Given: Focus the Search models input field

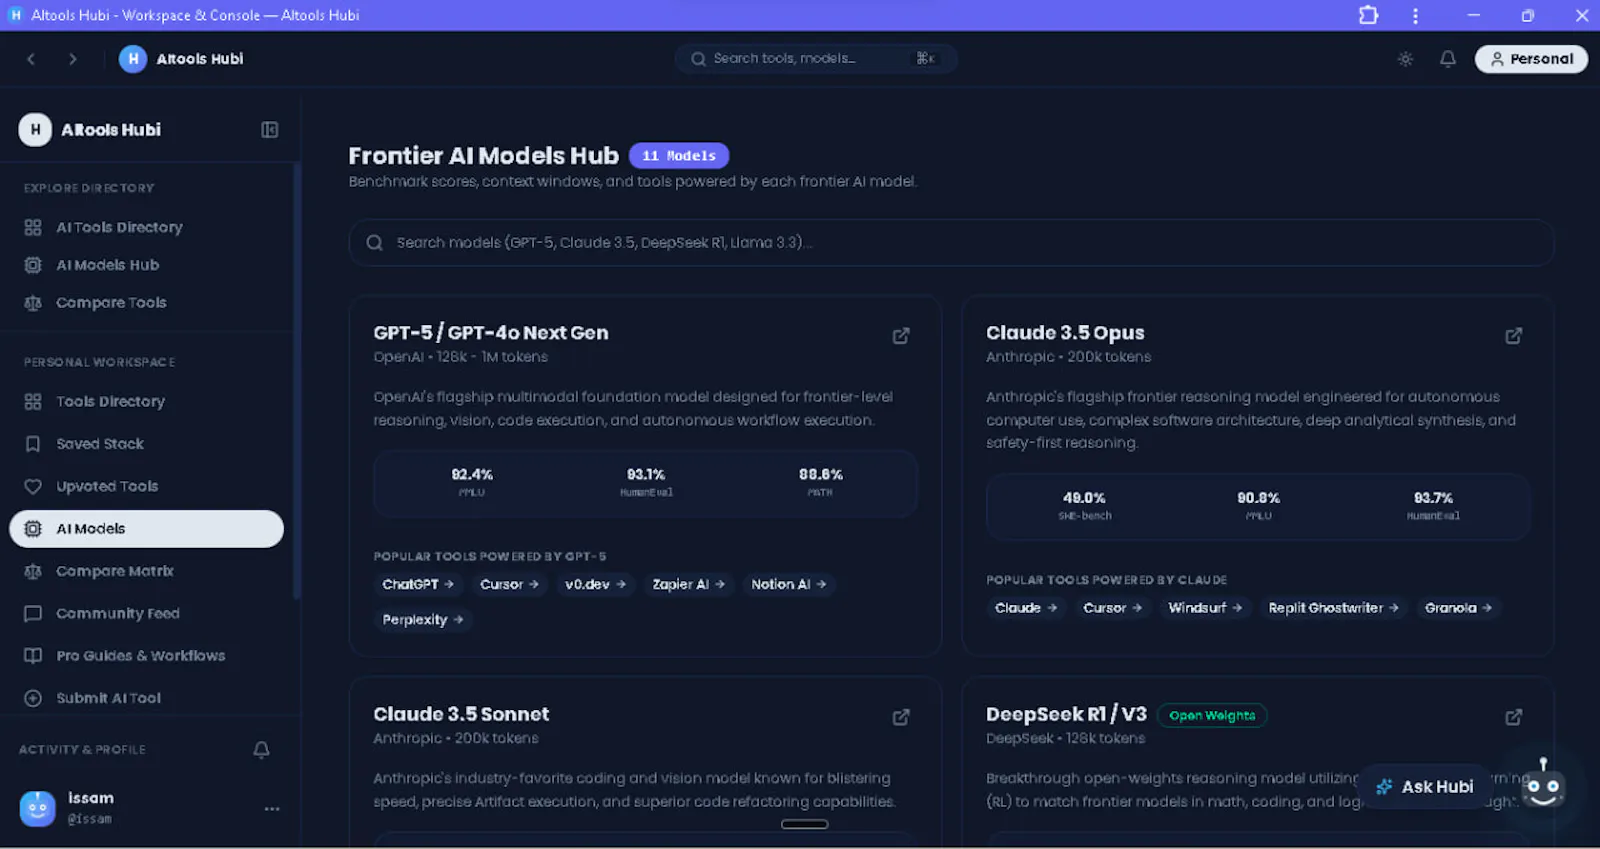Looking at the screenshot, I should tap(951, 243).
